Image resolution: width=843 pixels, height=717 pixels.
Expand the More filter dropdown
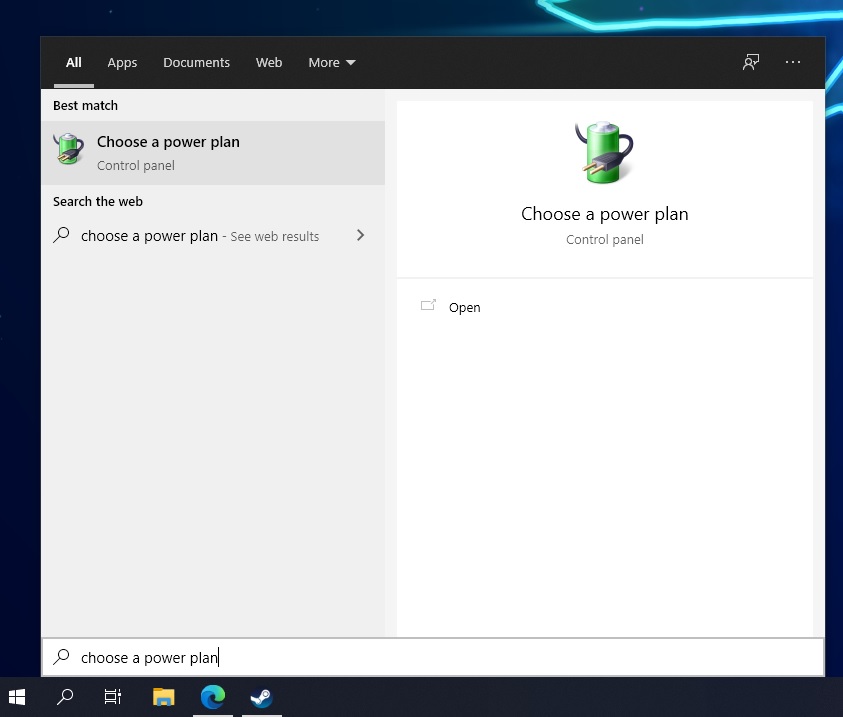tap(332, 63)
